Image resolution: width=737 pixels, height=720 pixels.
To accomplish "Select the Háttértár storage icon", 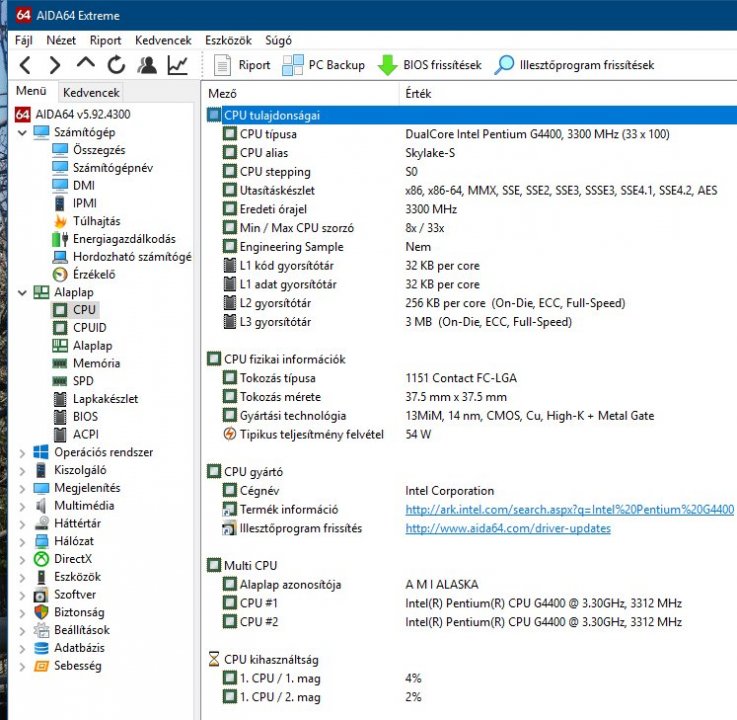I will [41, 523].
